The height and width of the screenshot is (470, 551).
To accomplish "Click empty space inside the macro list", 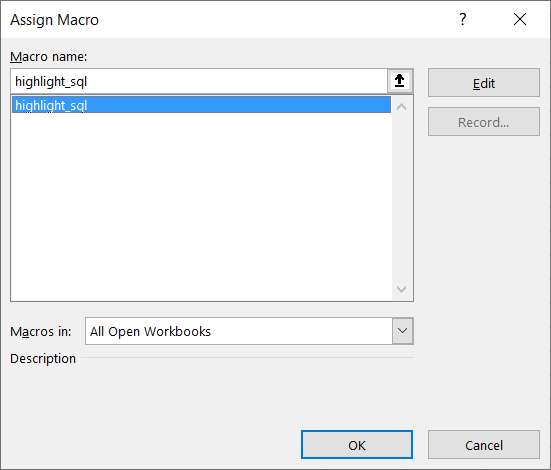I will point(201,207).
